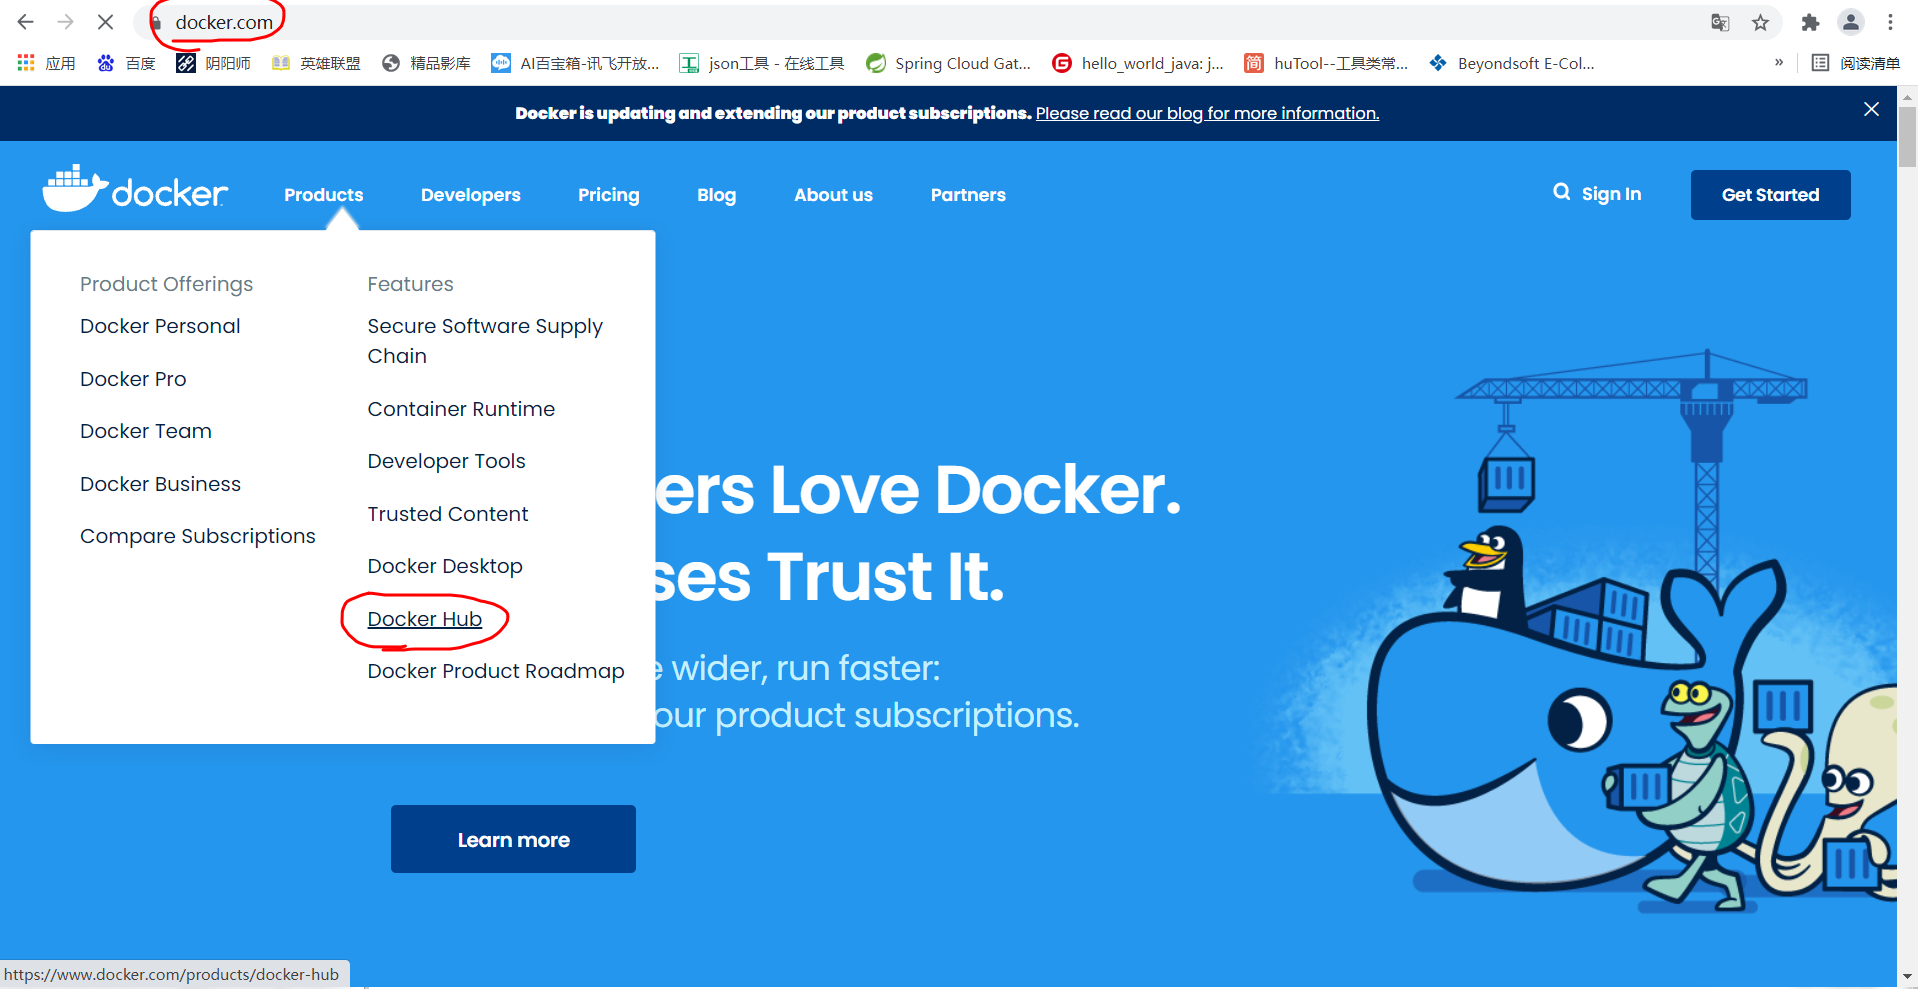The height and width of the screenshot is (989, 1918).
Task: Open the 百度 bookmark
Action: point(126,63)
